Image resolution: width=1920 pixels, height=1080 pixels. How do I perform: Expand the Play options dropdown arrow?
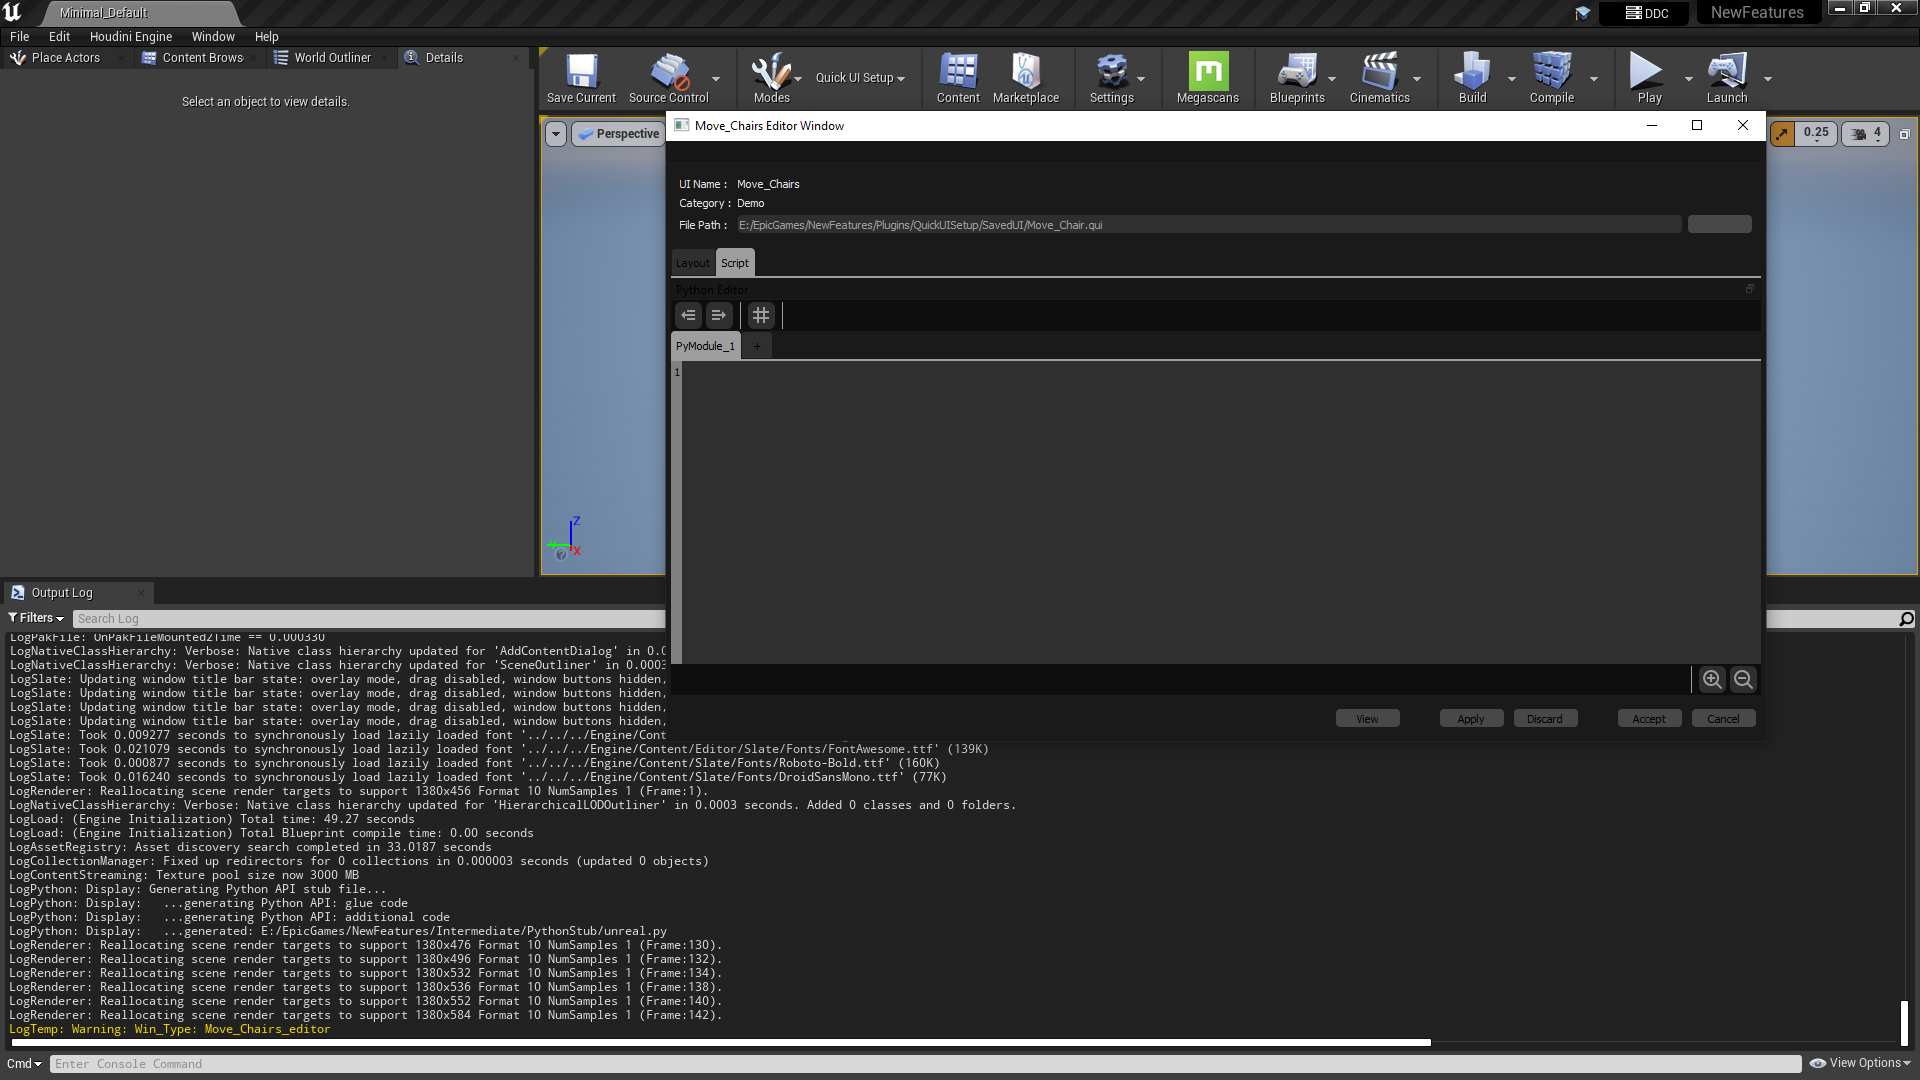tap(1689, 78)
